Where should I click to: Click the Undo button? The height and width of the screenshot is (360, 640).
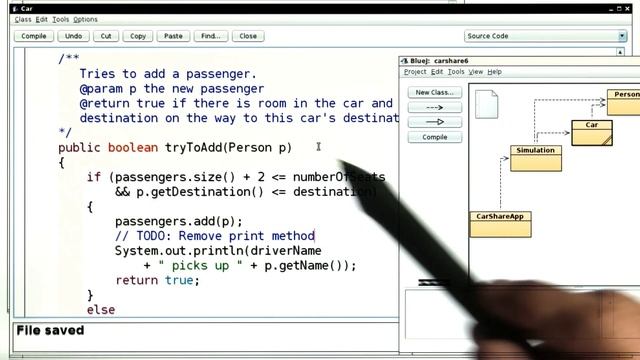pos(73,36)
